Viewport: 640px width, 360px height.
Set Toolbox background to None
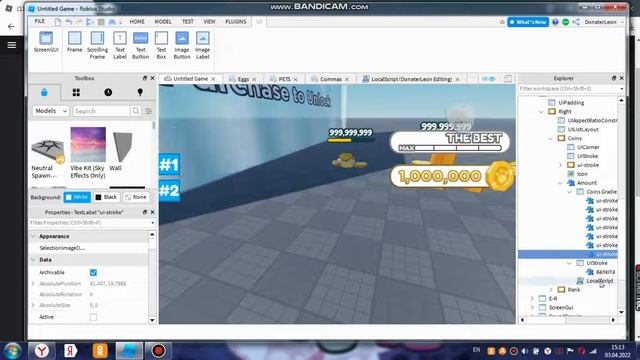tap(136, 197)
